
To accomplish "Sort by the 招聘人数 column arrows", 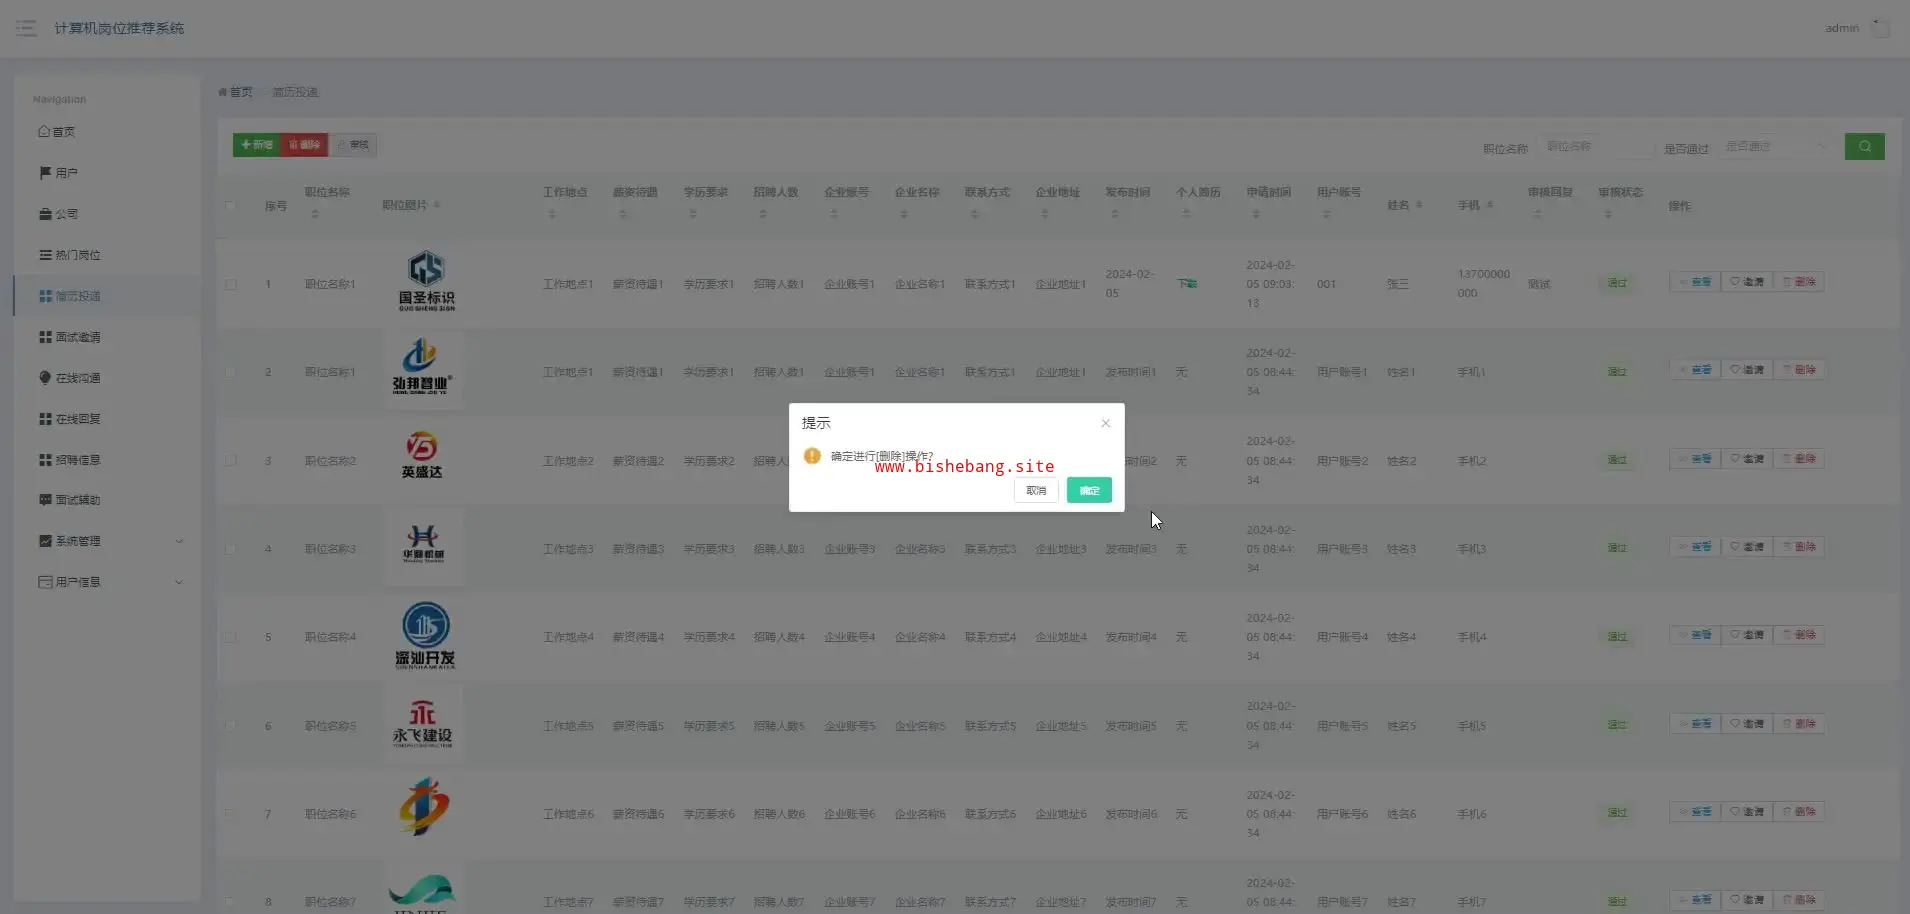I will (763, 214).
